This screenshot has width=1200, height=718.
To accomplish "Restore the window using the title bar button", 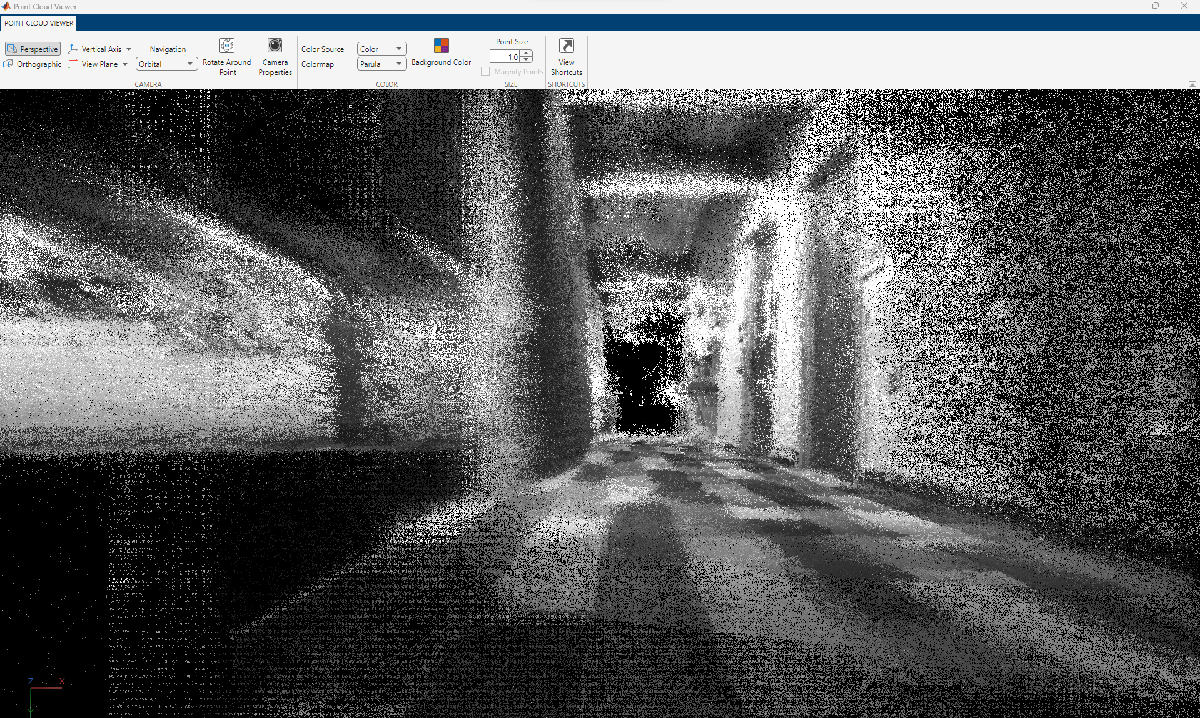I will (1156, 6).
